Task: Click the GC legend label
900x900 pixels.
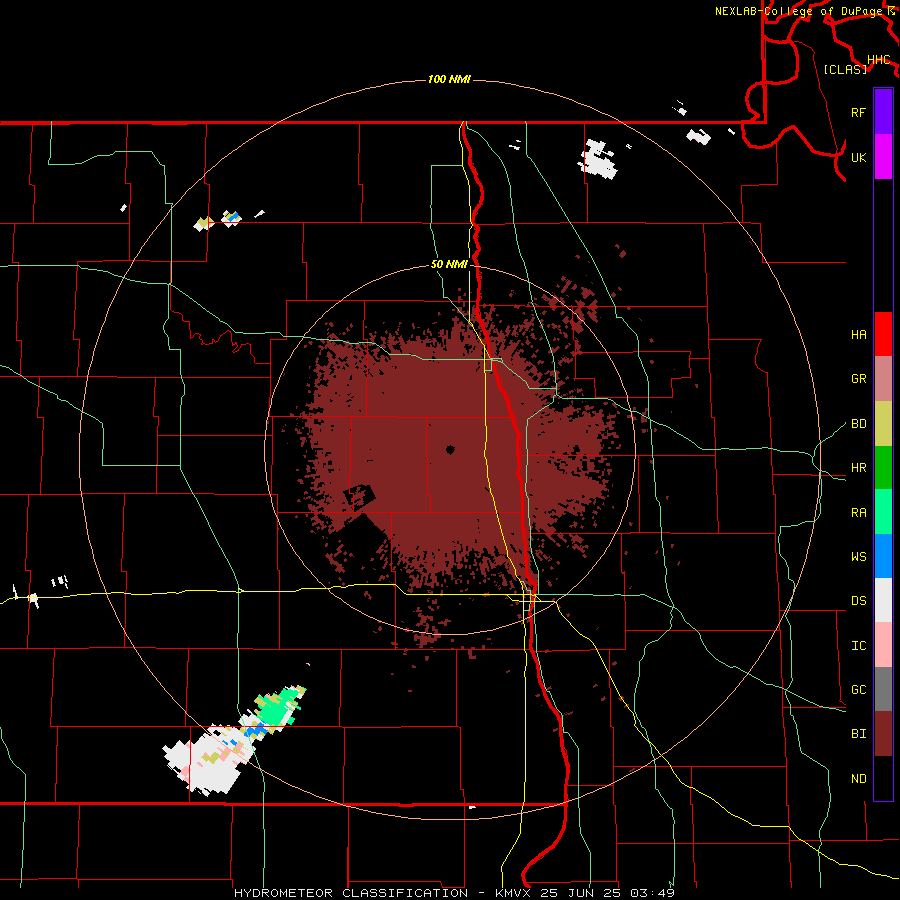Action: pyautogui.click(x=858, y=690)
